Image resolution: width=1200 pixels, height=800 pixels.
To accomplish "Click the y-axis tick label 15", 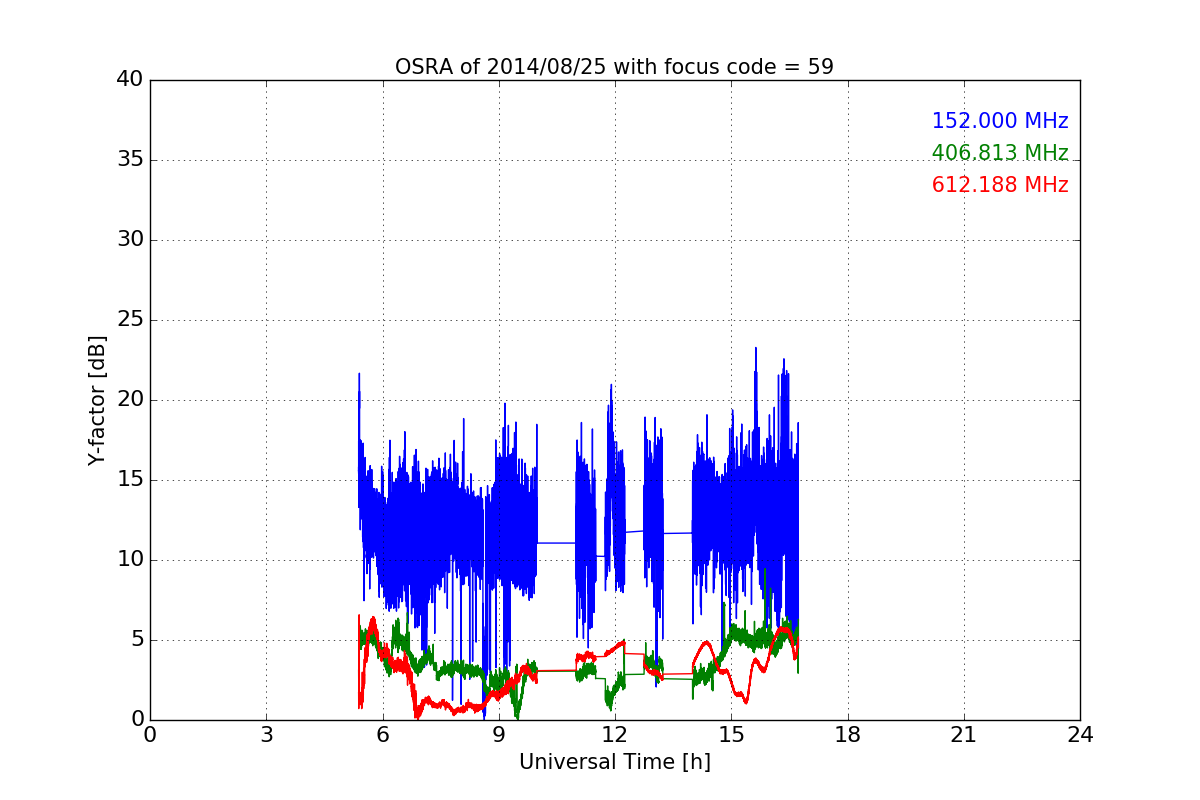I will click(x=130, y=480).
